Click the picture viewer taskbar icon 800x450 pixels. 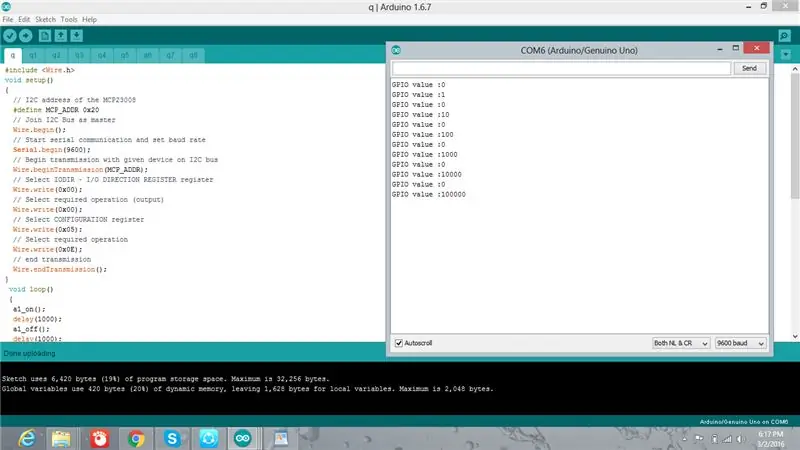coord(281,439)
